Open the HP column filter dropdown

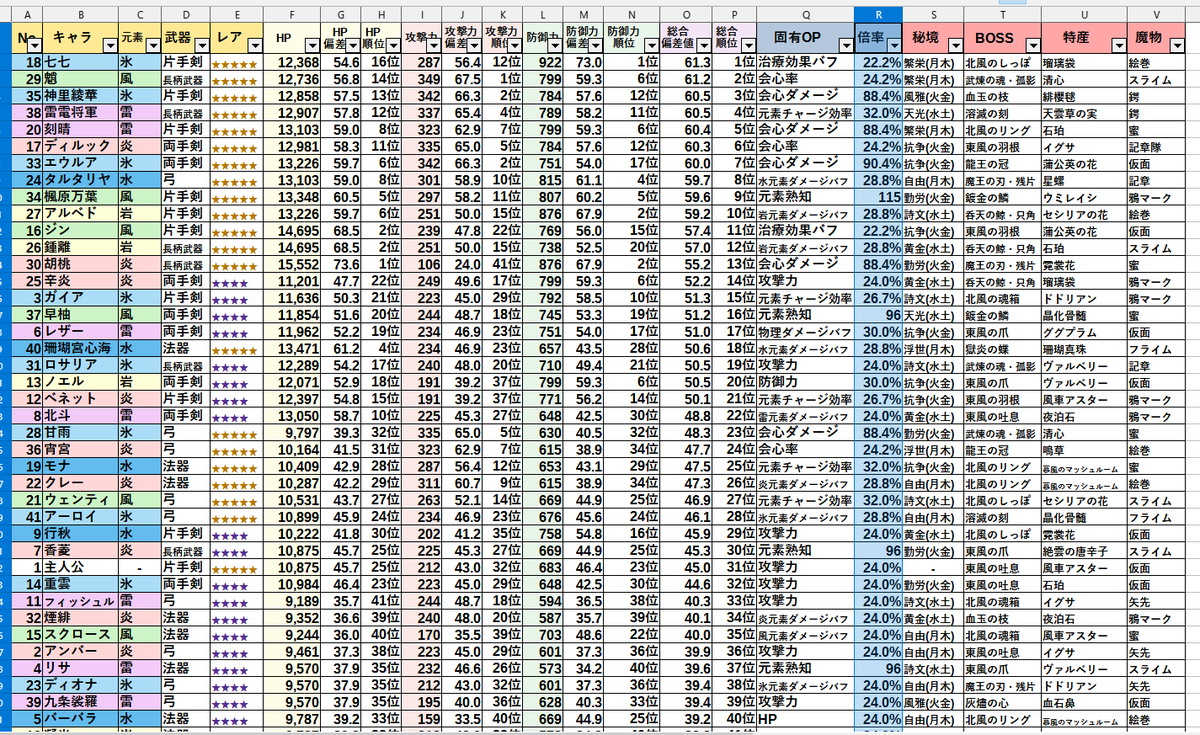313,44
